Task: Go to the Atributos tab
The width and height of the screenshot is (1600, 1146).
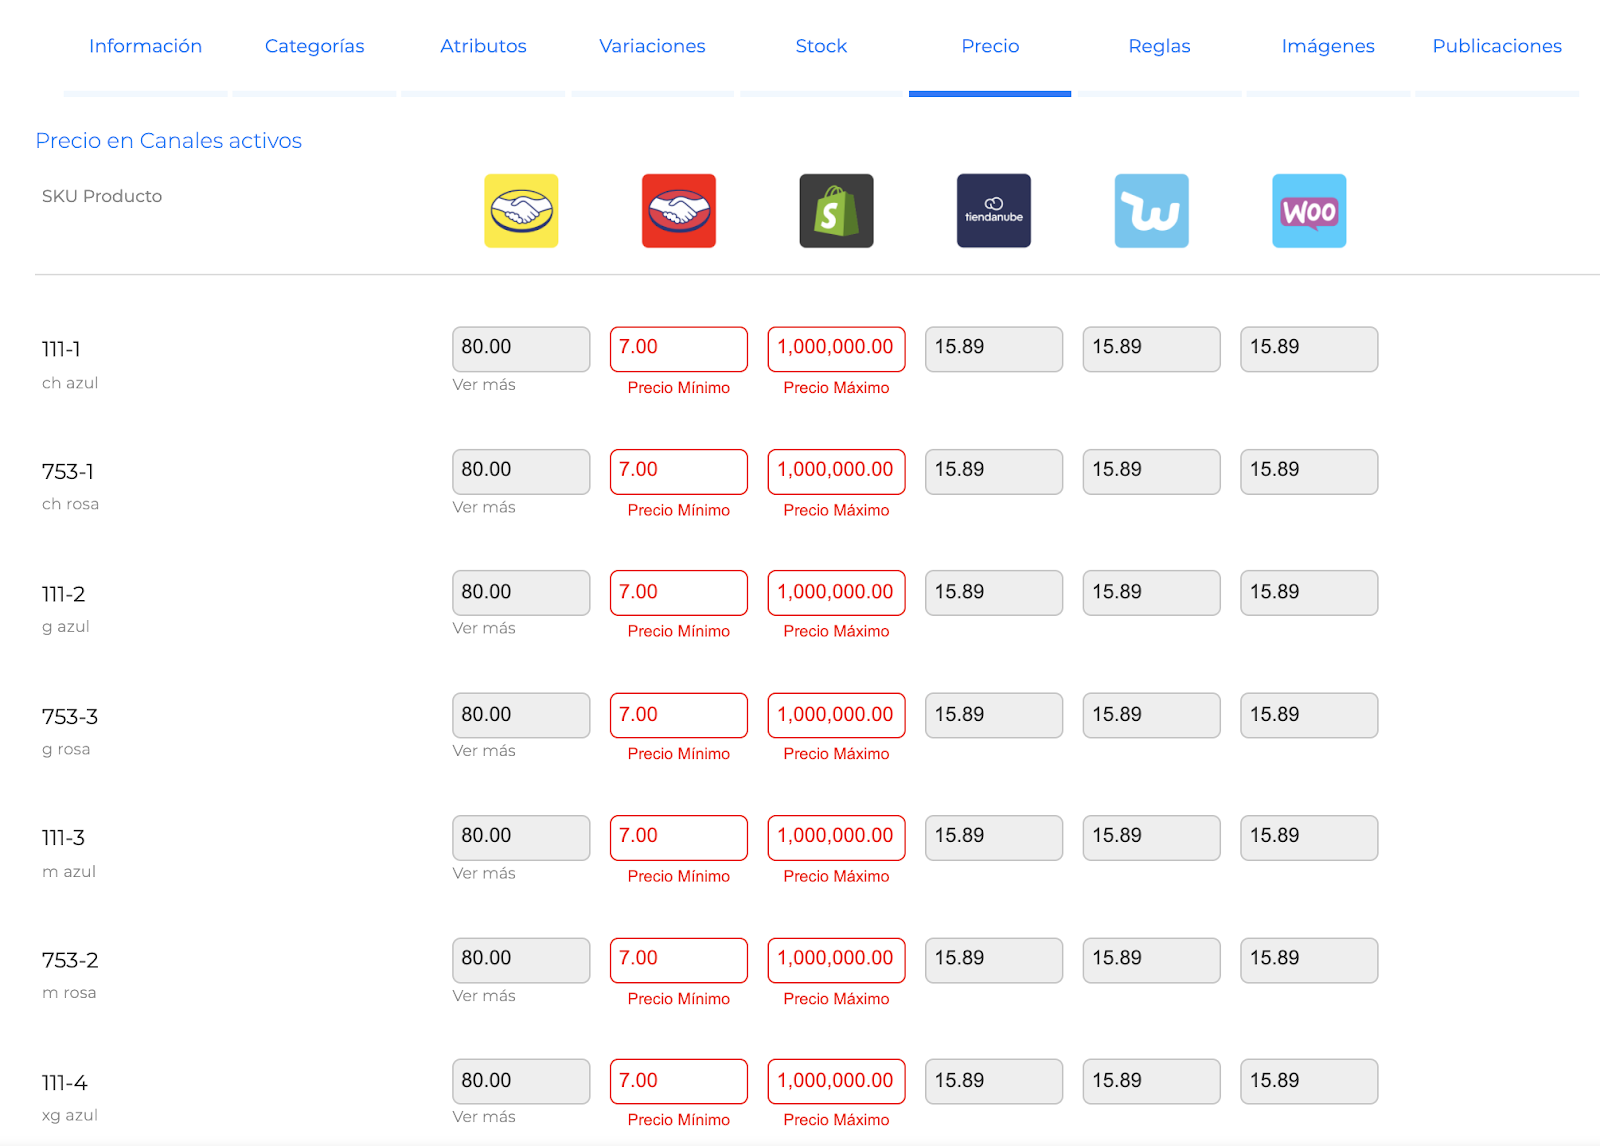Action: click(483, 46)
